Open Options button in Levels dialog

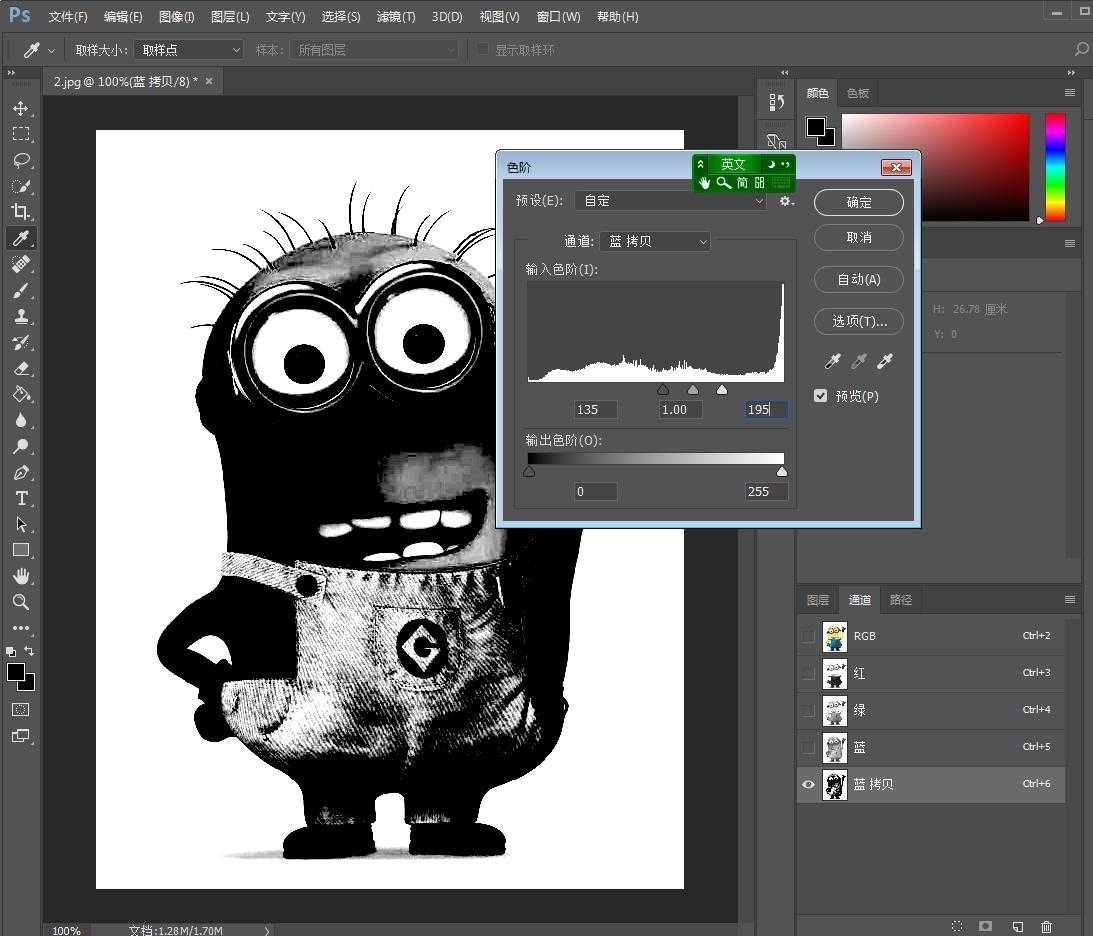(859, 321)
